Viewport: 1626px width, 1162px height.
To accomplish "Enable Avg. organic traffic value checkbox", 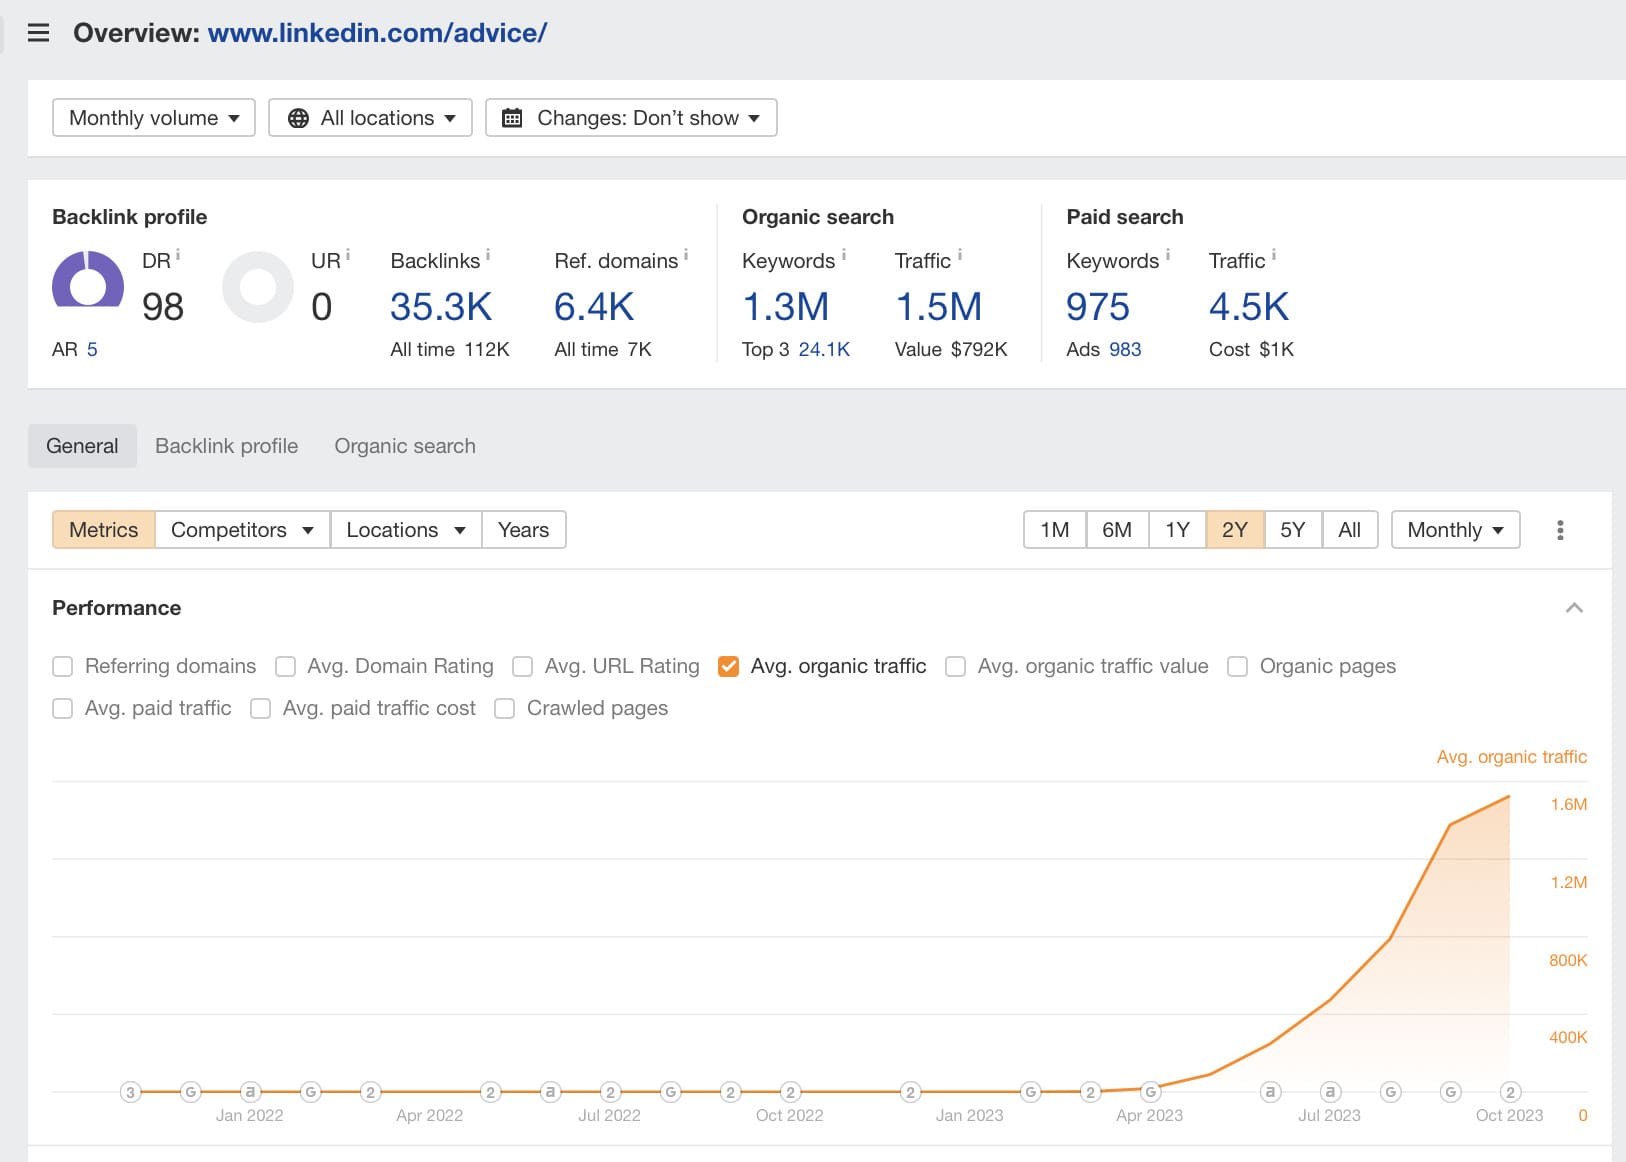I will (956, 666).
